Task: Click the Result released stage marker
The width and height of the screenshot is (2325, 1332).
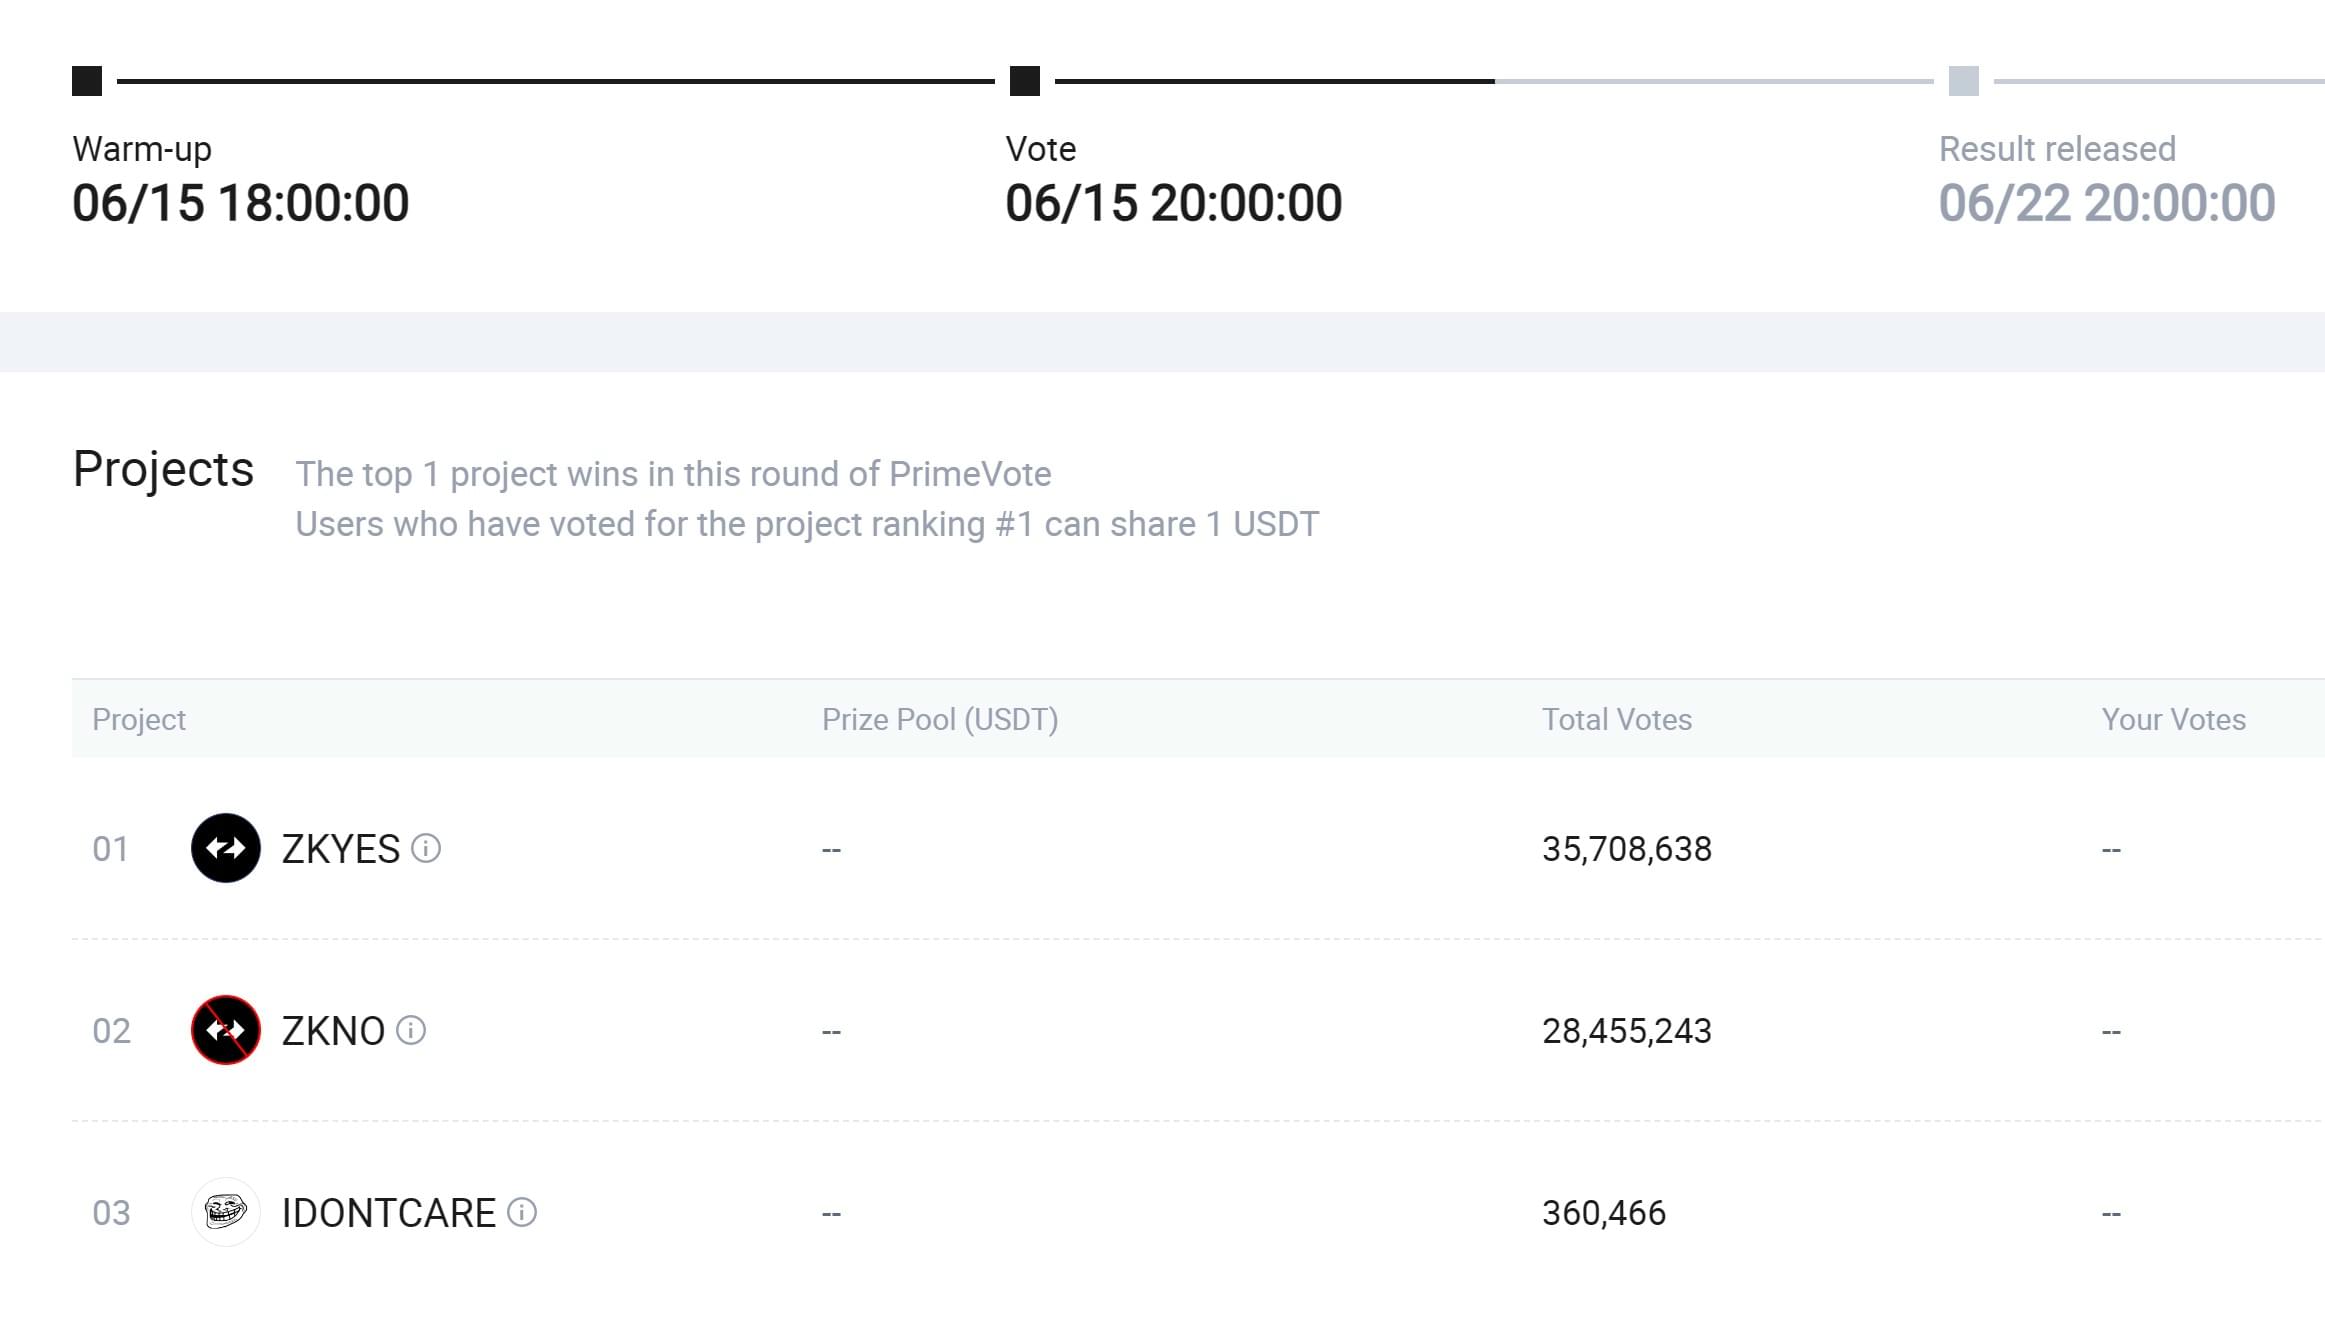Action: click(1964, 81)
